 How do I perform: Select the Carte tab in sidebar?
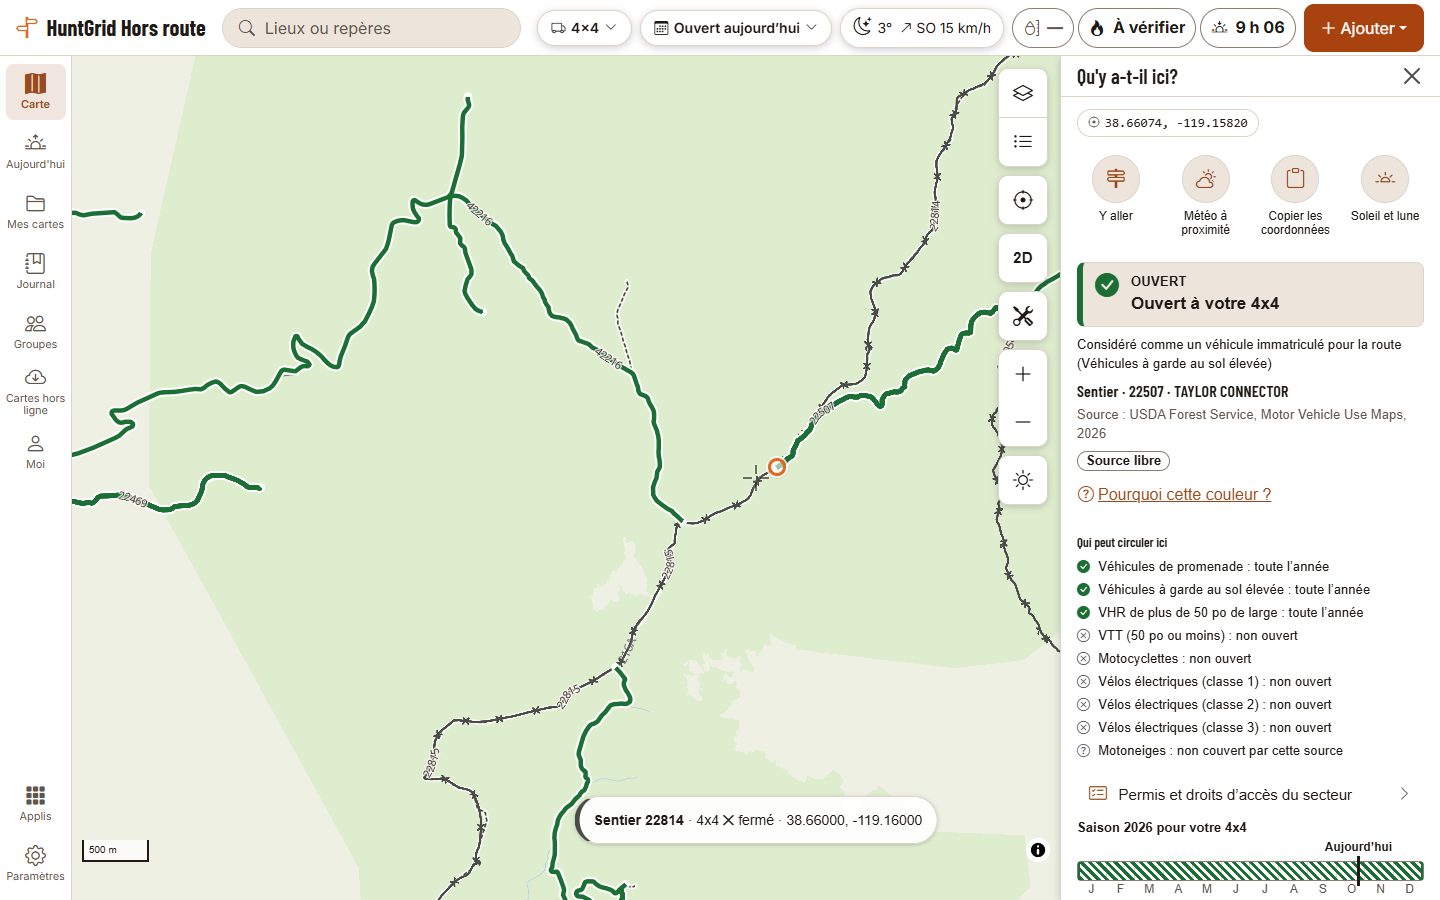pos(36,92)
